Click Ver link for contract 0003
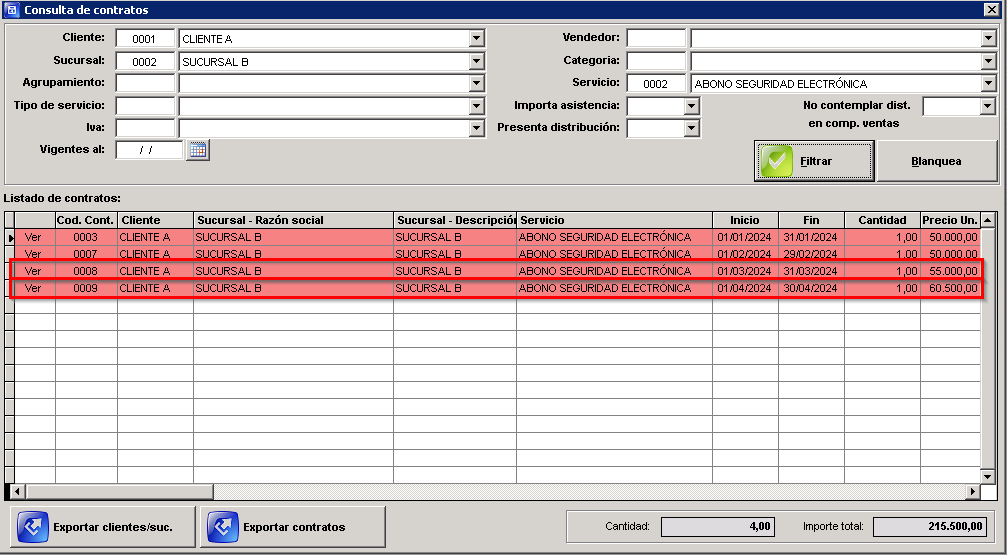Screen dimensions: 1007x555 [33, 237]
